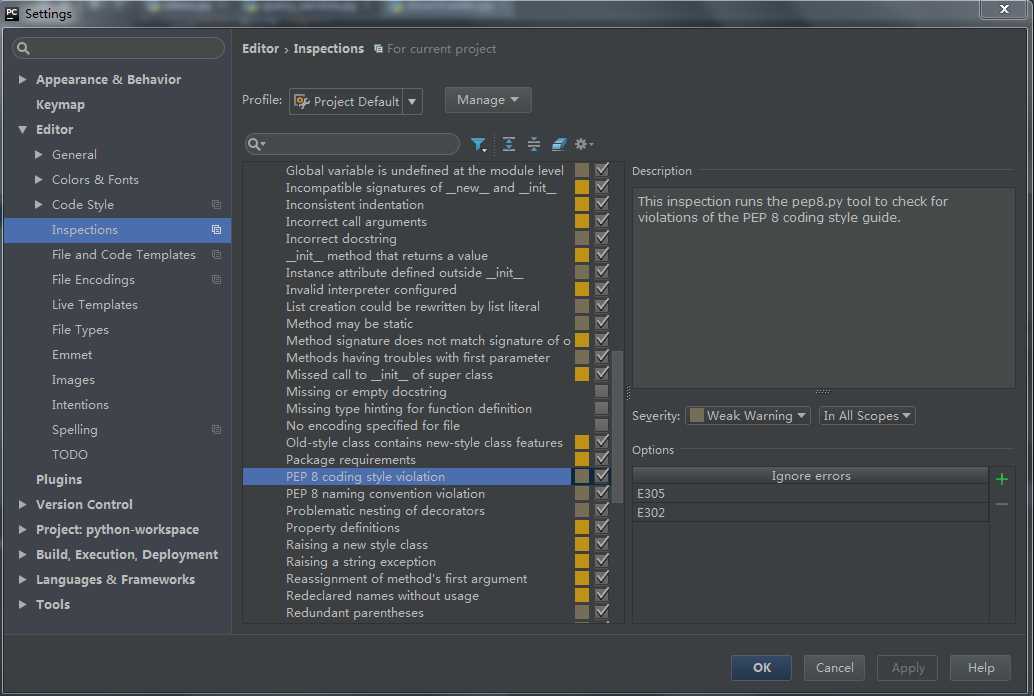Open Live Templates settings
This screenshot has width=1034, height=696.
[94, 305]
